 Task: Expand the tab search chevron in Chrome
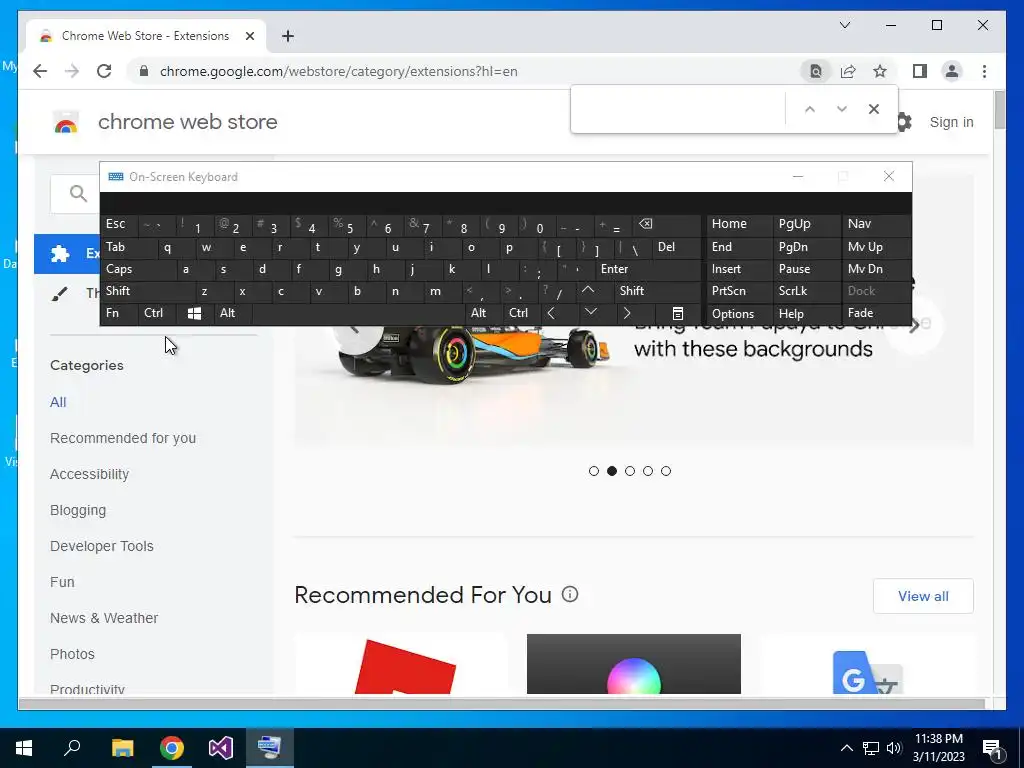845,25
